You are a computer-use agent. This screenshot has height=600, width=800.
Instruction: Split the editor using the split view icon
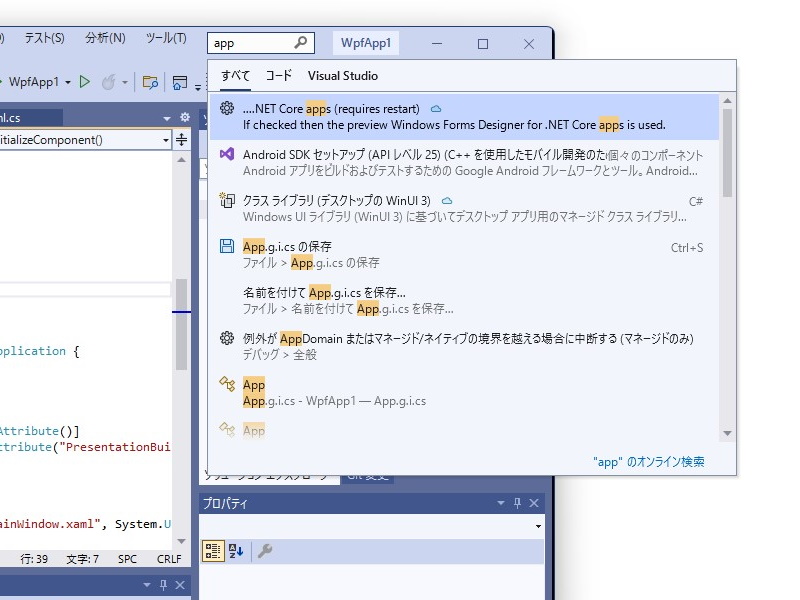[x=182, y=140]
